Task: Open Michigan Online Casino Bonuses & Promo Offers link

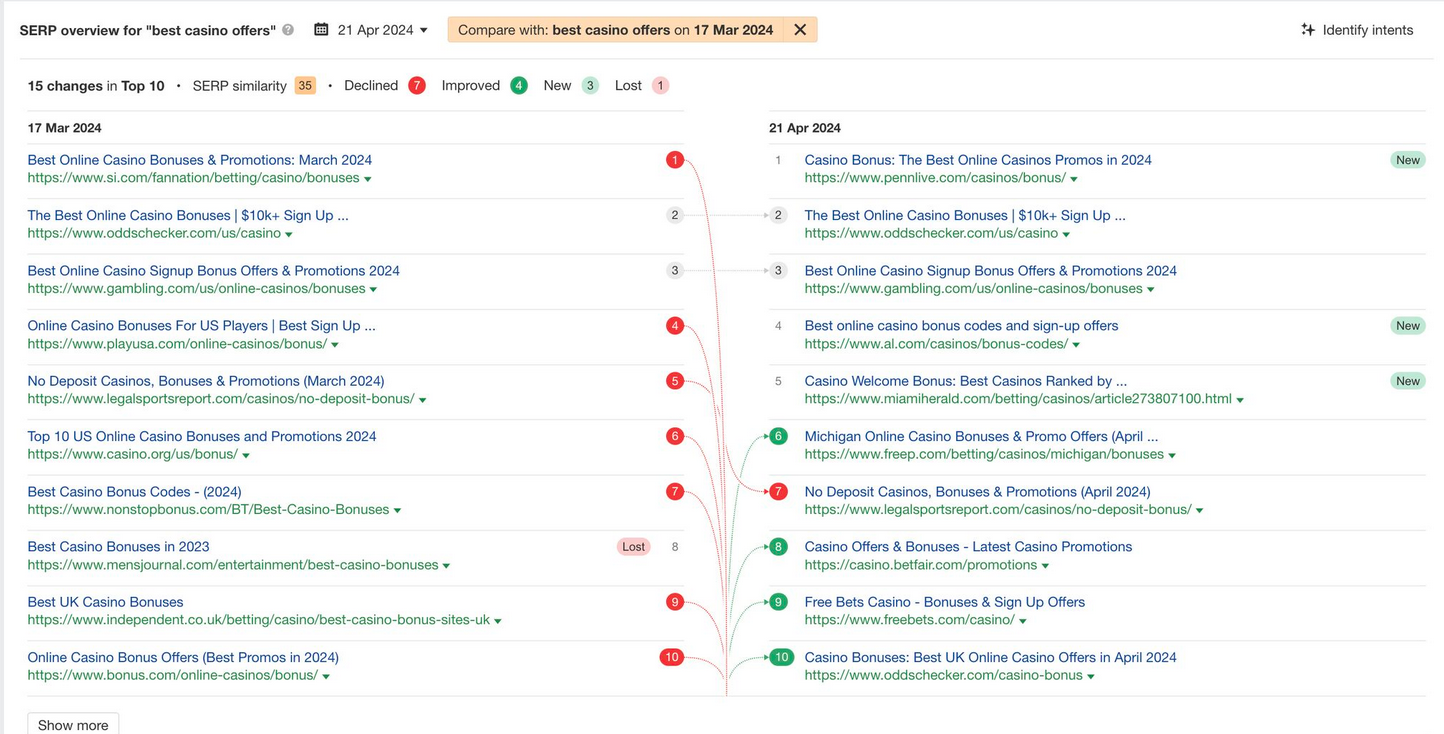Action: click(982, 436)
